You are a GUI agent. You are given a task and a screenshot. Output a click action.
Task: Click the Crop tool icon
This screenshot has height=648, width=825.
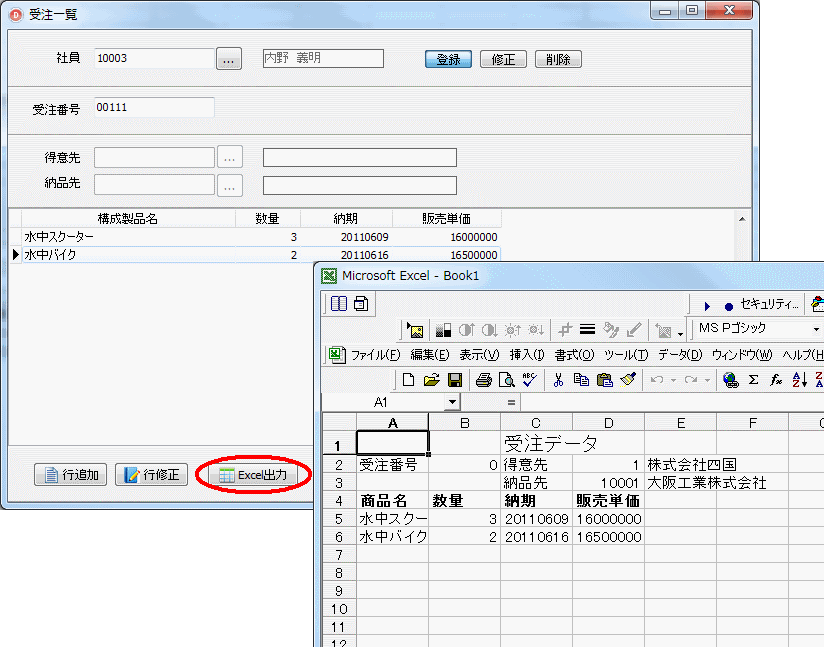pyautogui.click(x=565, y=330)
